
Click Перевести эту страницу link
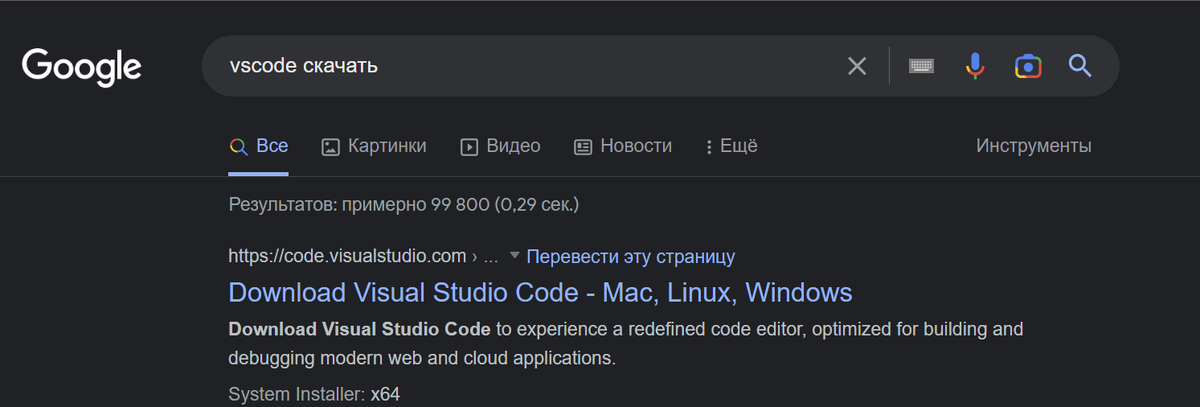coord(631,256)
